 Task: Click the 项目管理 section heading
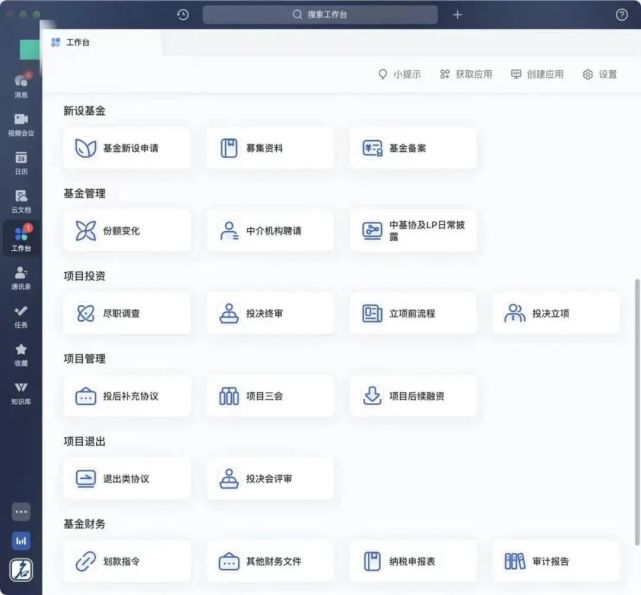pyautogui.click(x=84, y=359)
